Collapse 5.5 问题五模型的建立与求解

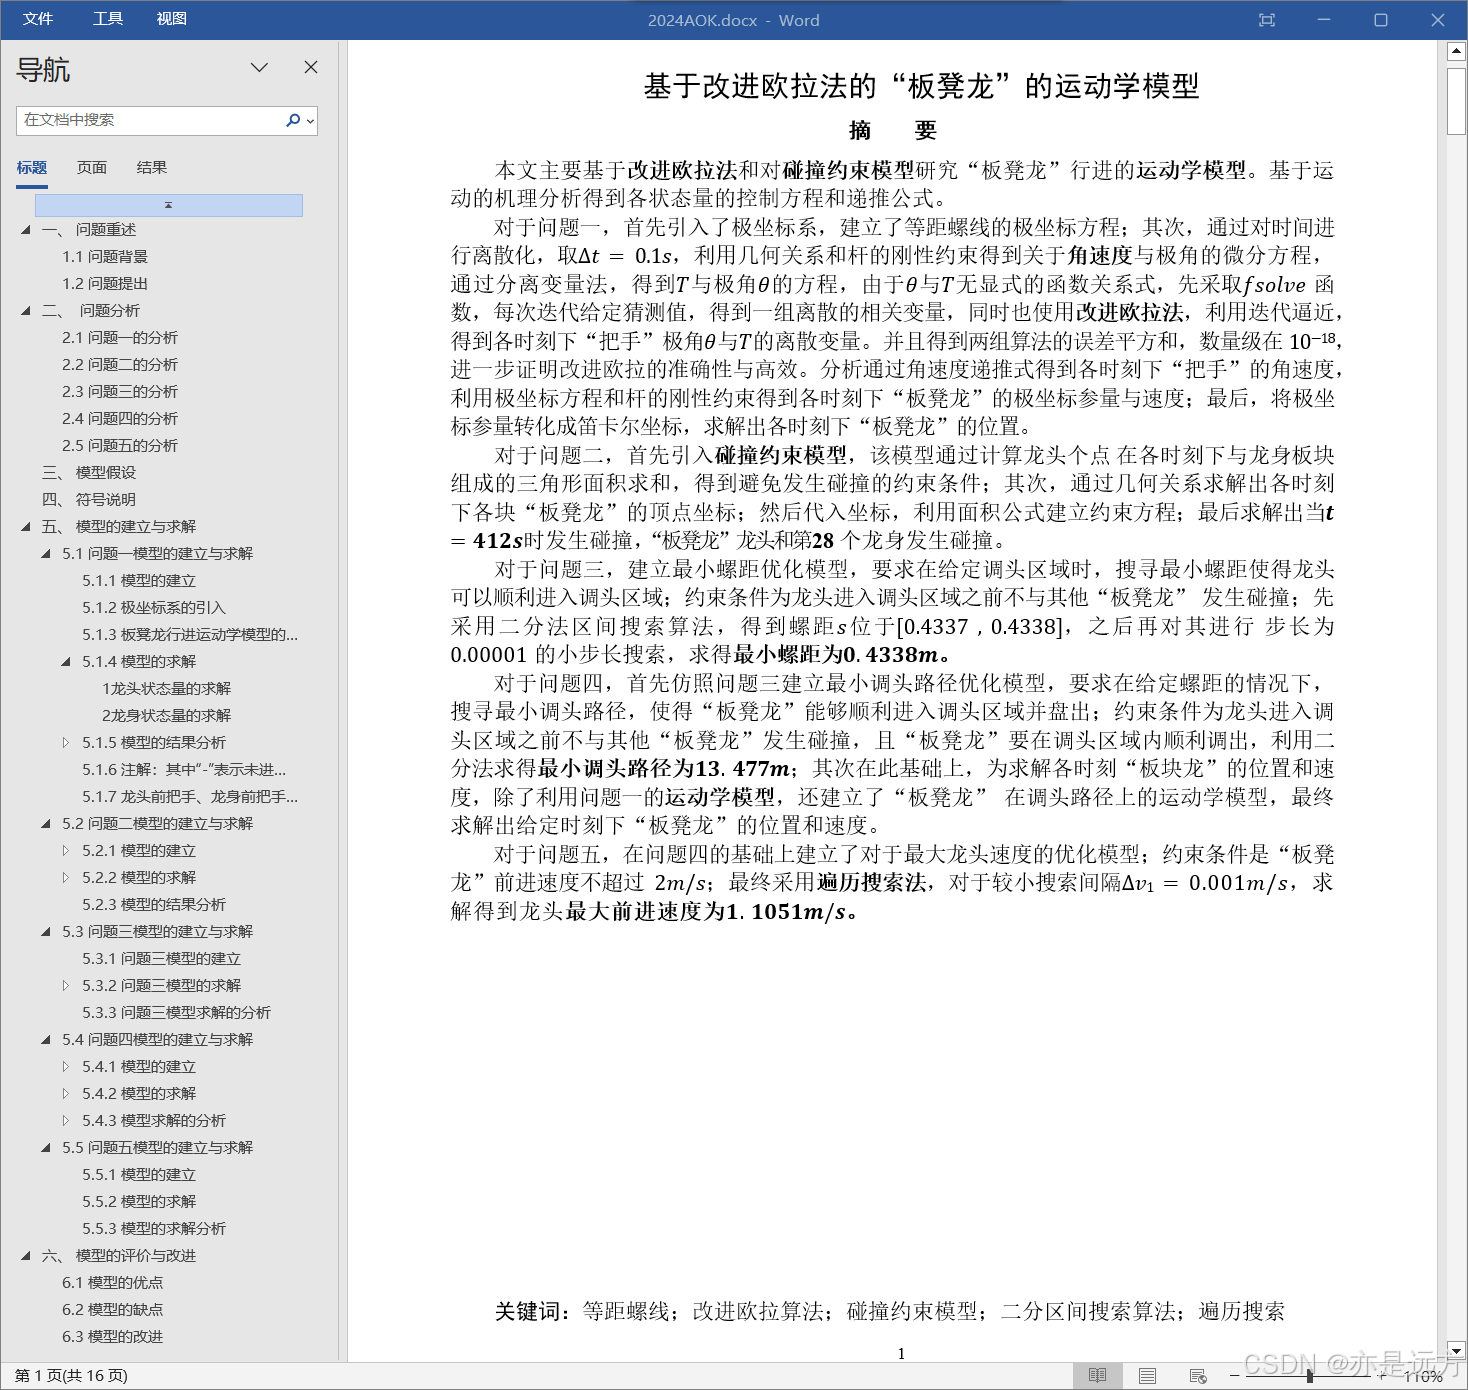[x=46, y=1148]
